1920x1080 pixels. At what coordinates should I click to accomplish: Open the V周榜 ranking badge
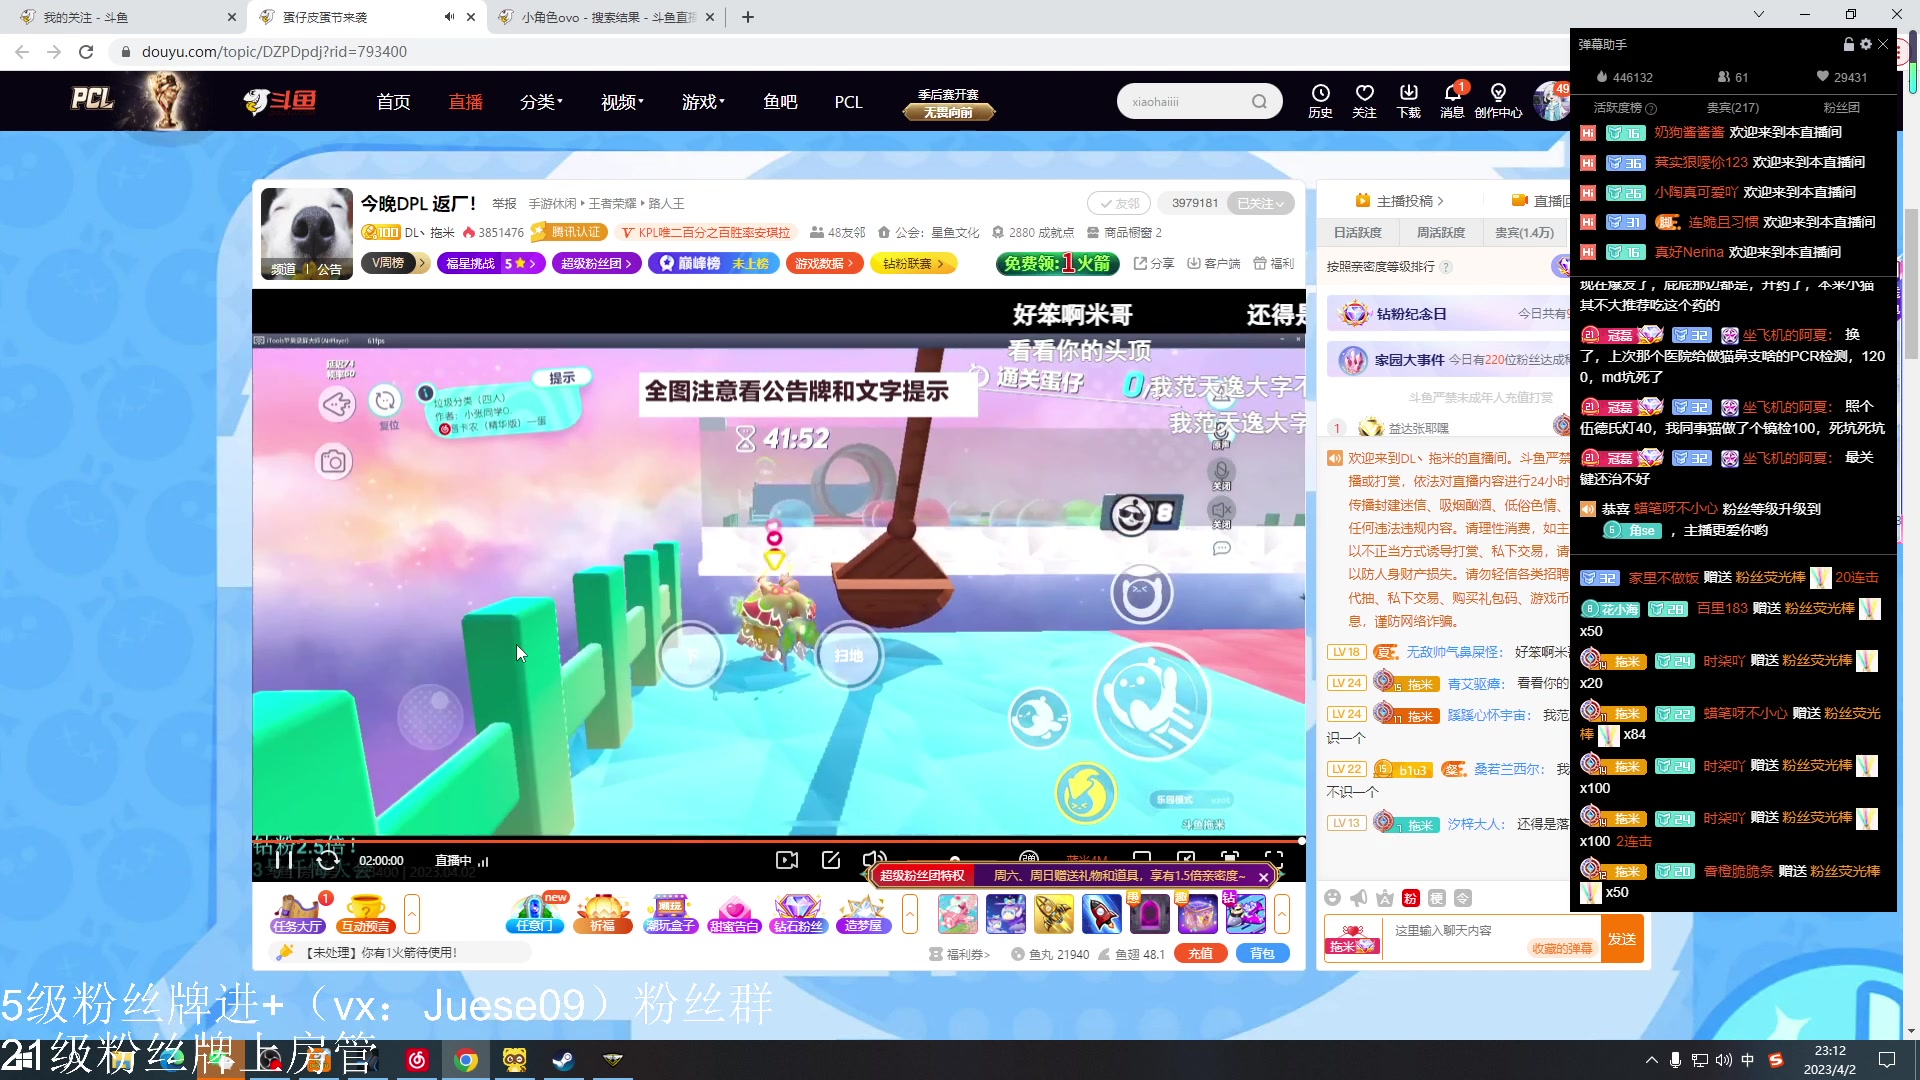tap(394, 263)
